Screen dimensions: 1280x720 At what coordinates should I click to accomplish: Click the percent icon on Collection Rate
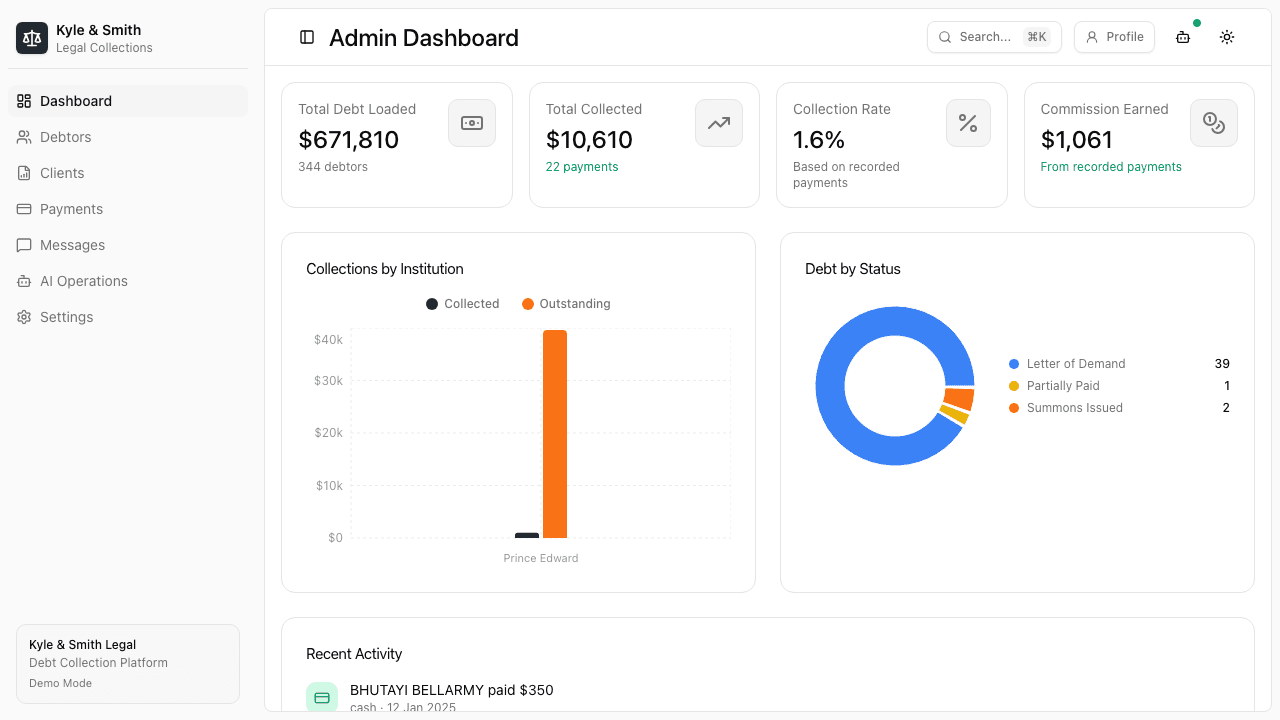pos(967,122)
